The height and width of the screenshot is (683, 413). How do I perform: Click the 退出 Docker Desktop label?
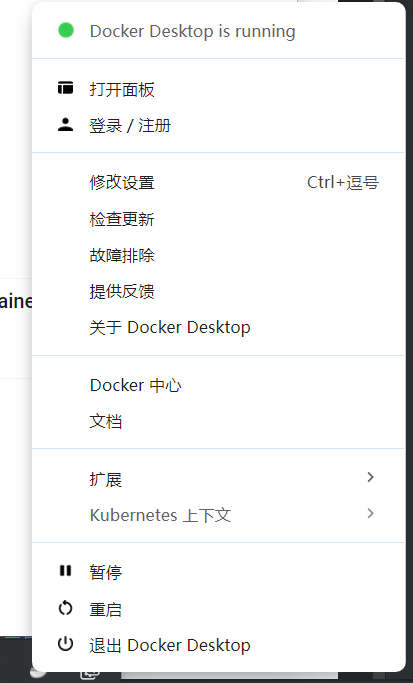pos(170,645)
